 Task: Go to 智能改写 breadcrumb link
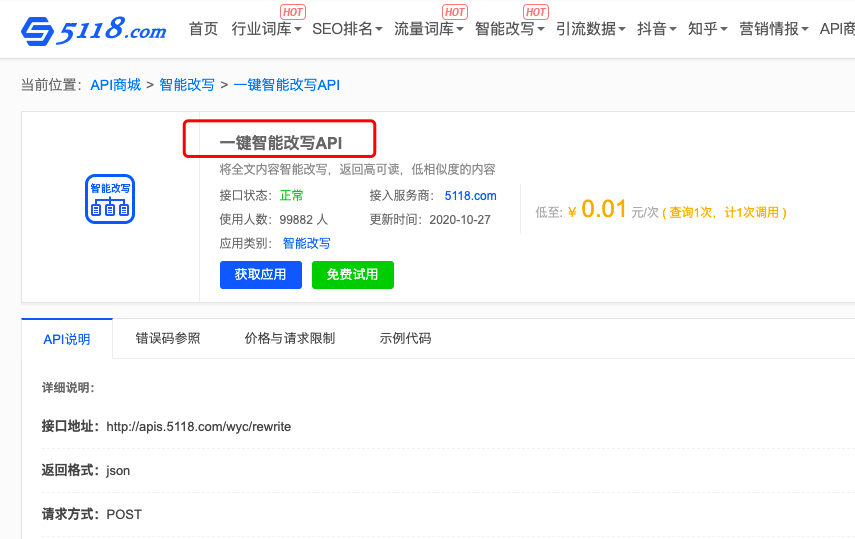point(187,85)
